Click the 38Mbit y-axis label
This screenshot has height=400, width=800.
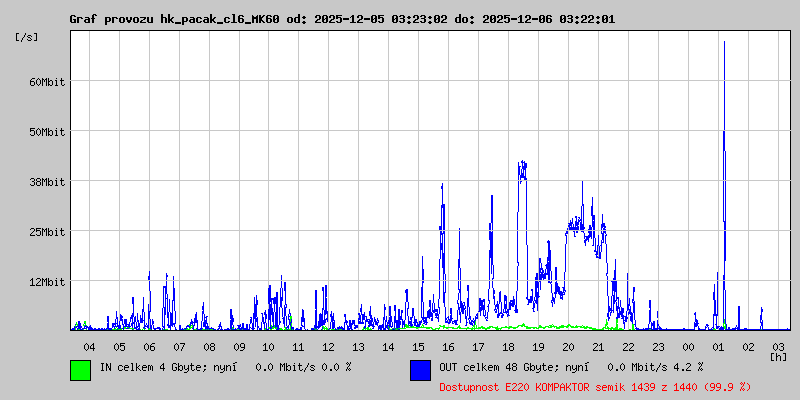47,182
